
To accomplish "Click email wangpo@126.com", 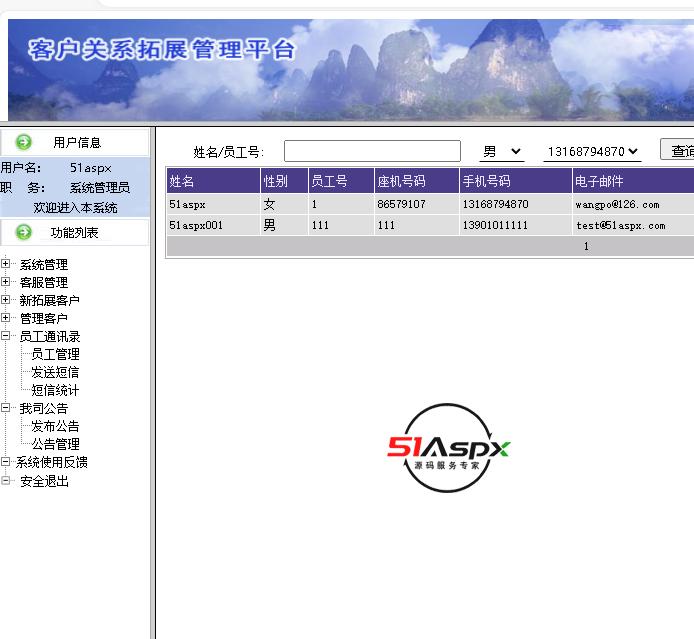I will pyautogui.click(x=617, y=204).
